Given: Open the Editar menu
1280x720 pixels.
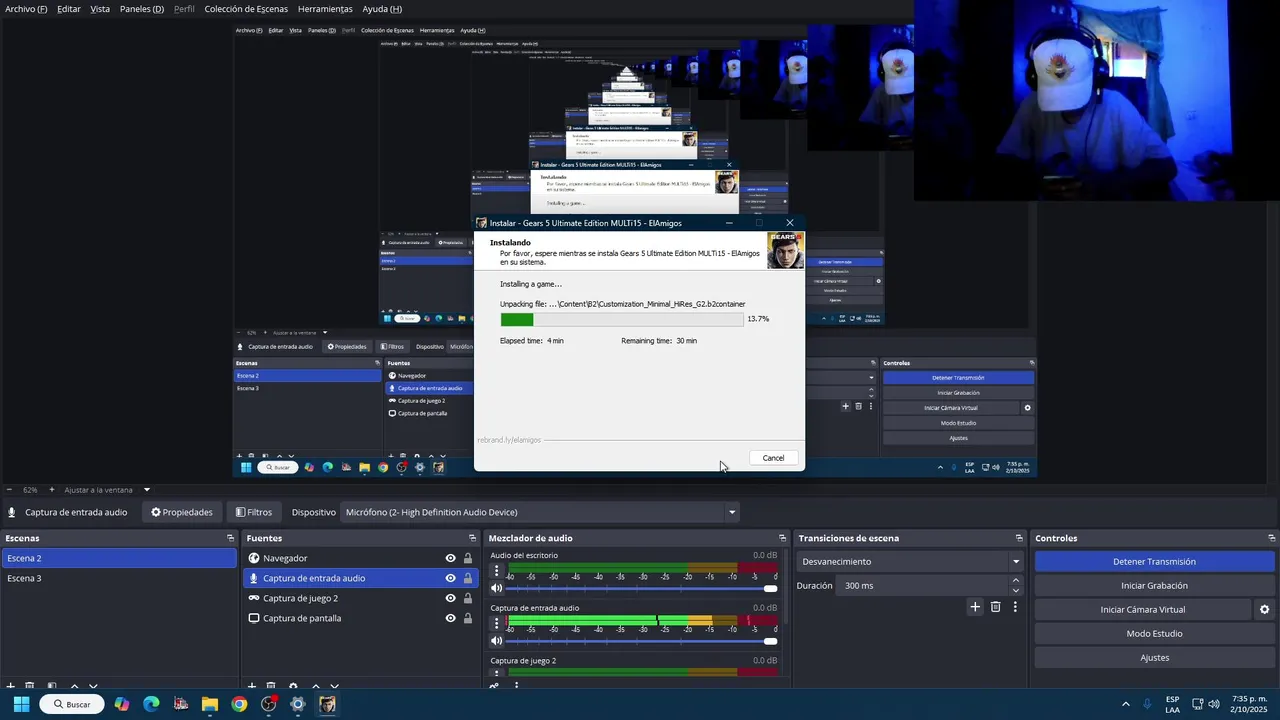Looking at the screenshot, I should (x=69, y=9).
